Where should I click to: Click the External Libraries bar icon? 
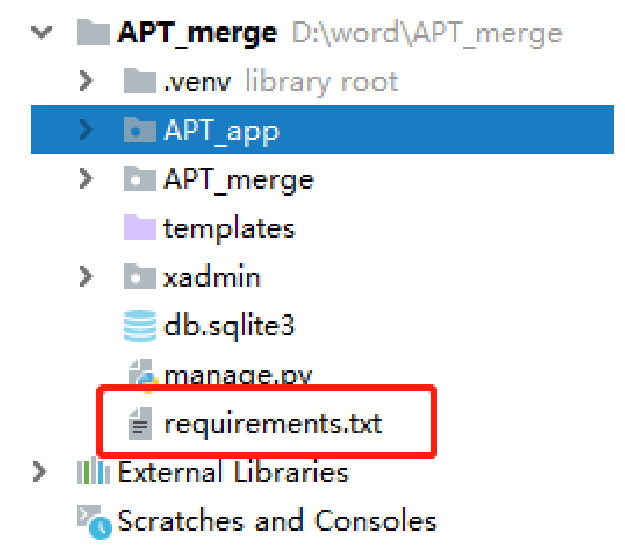[93, 470]
